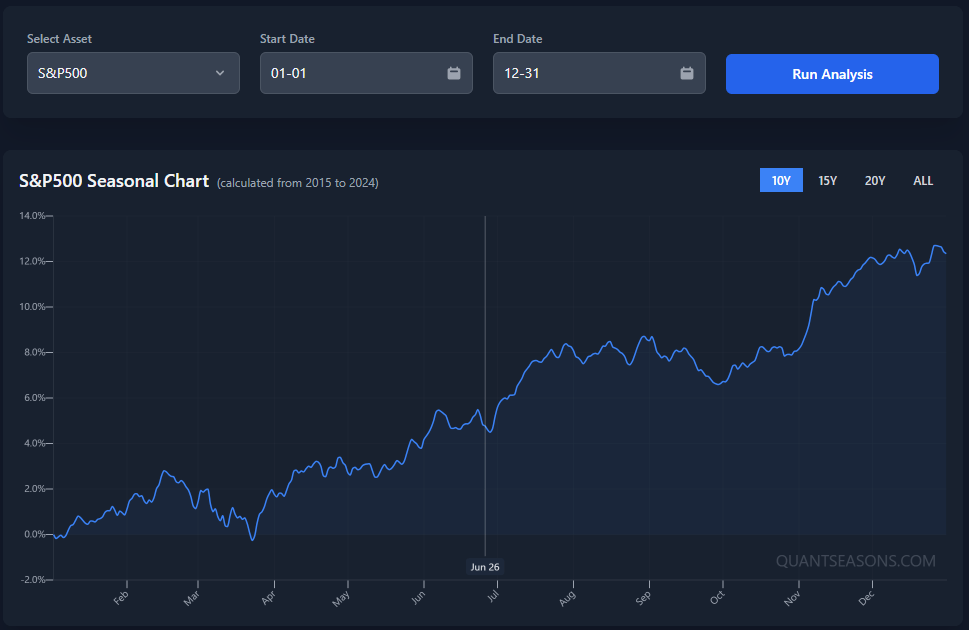Click the 'calculated from 2015 to 2024' text
969x630 pixels.
298,183
